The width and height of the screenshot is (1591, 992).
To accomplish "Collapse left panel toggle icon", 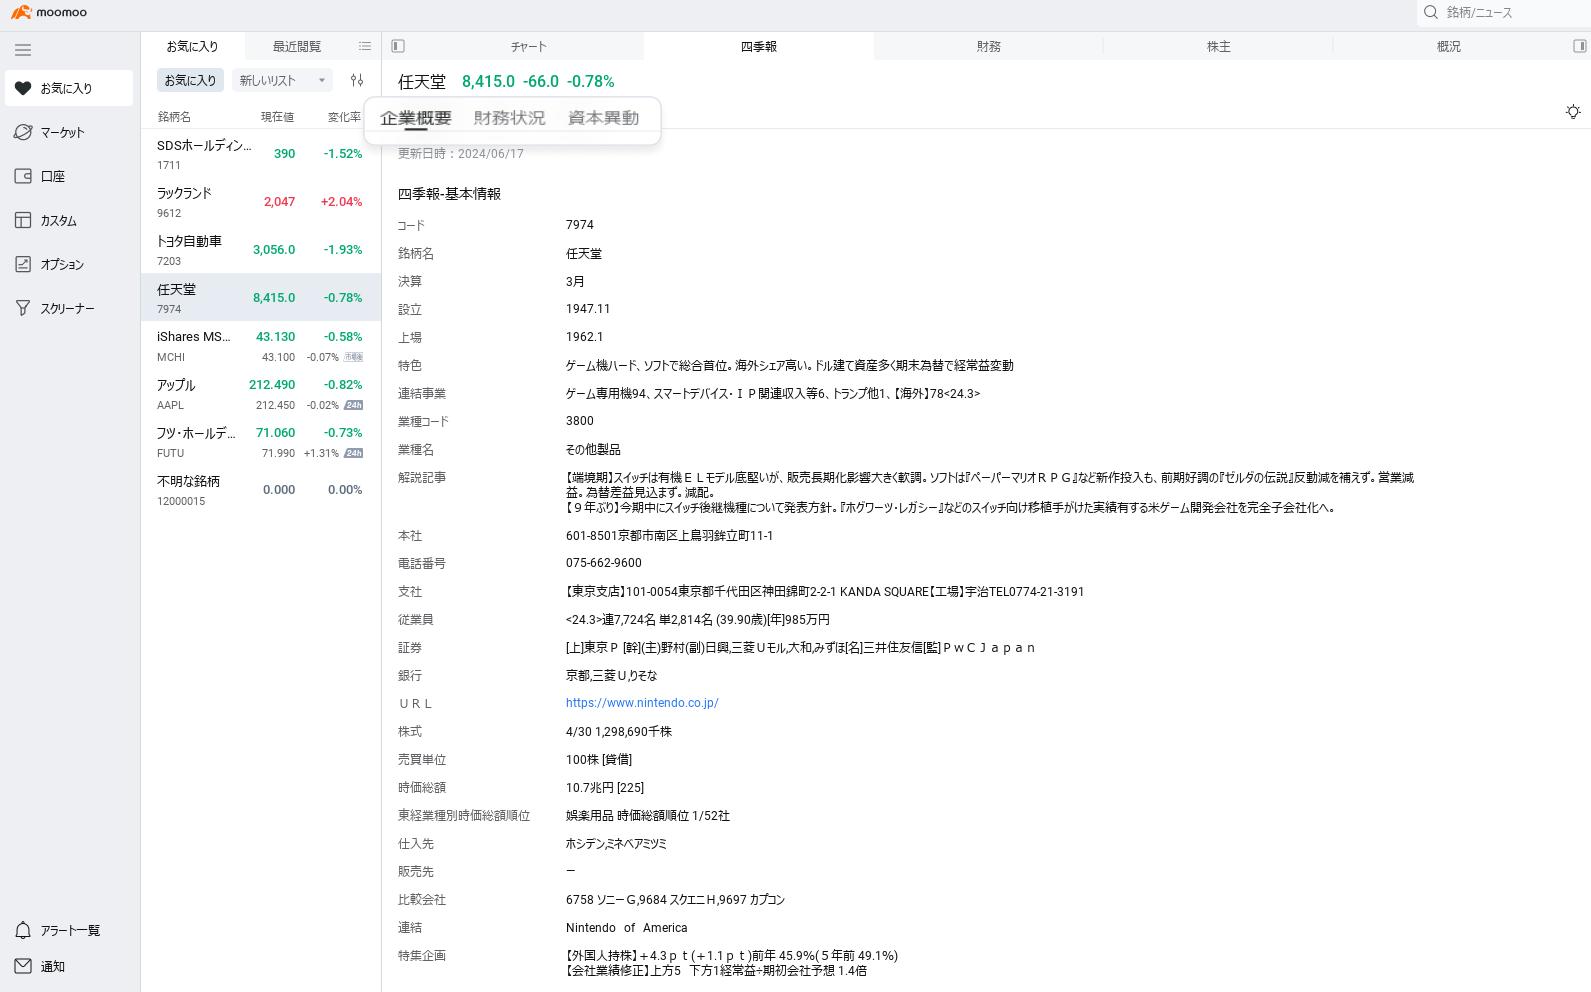I will click(398, 46).
